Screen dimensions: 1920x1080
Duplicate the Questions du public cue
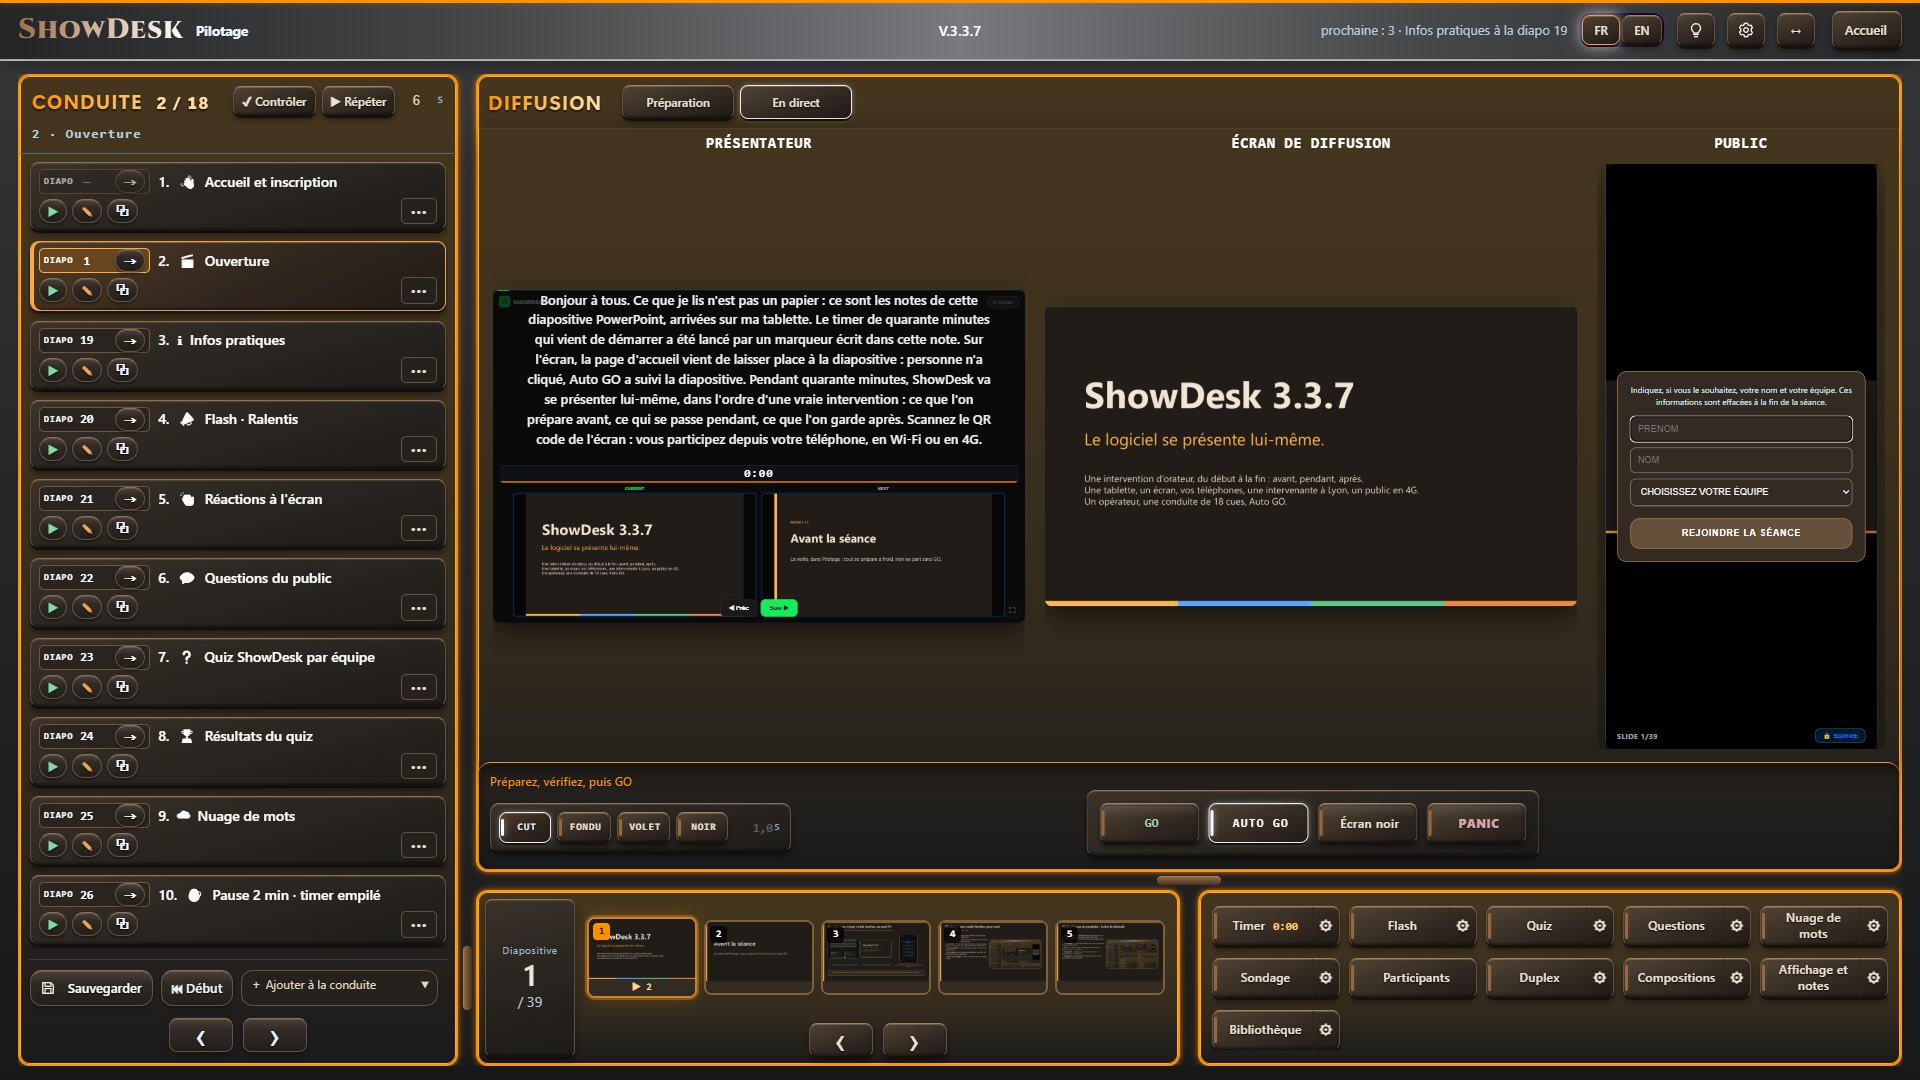(x=122, y=607)
